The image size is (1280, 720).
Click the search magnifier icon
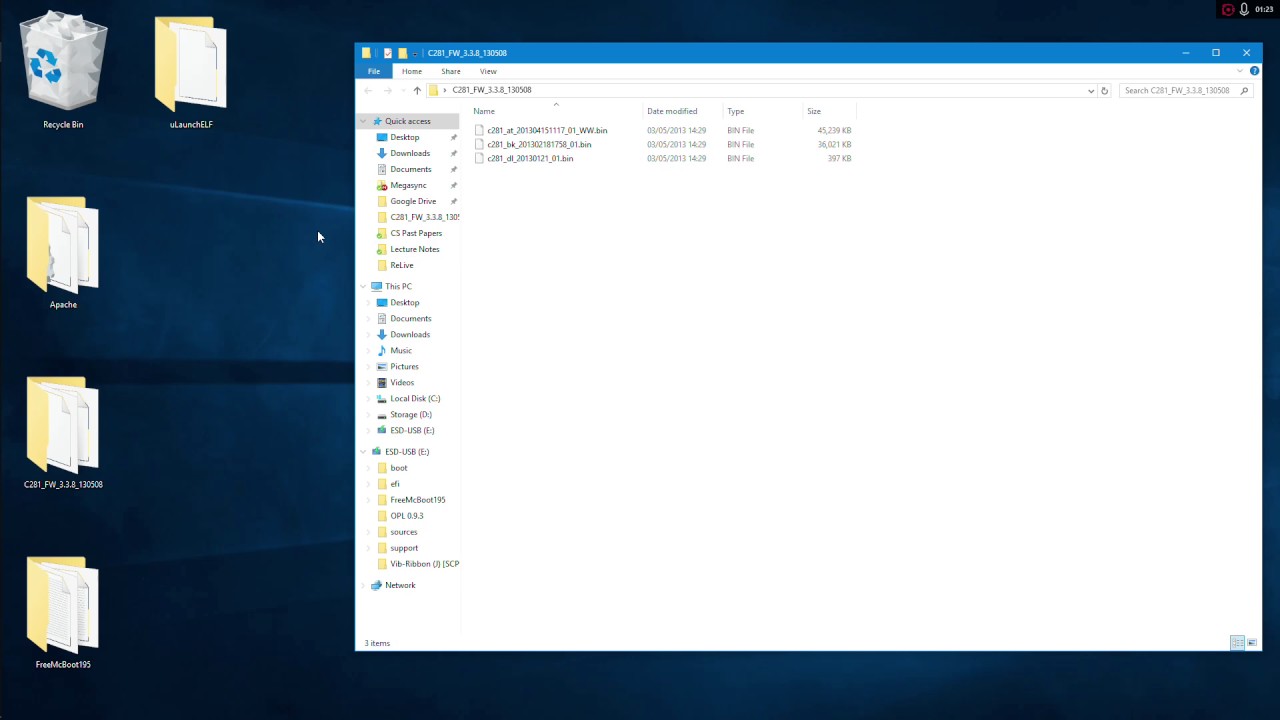coord(1245,90)
